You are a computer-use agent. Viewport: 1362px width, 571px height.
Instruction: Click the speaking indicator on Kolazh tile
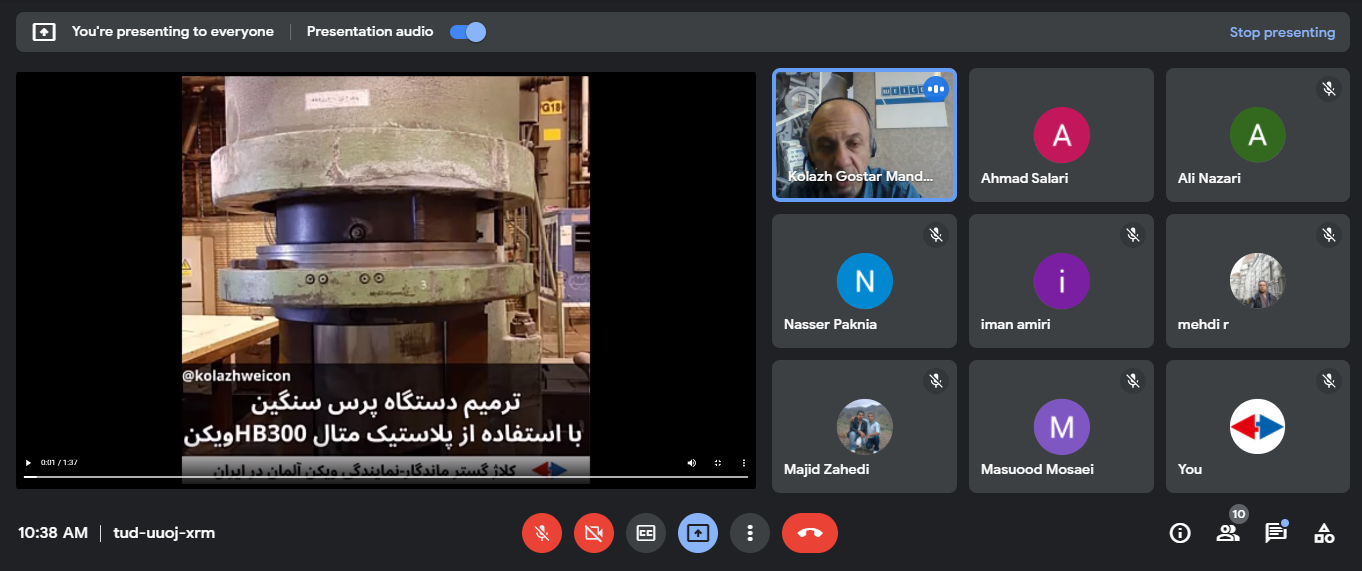[x=936, y=89]
